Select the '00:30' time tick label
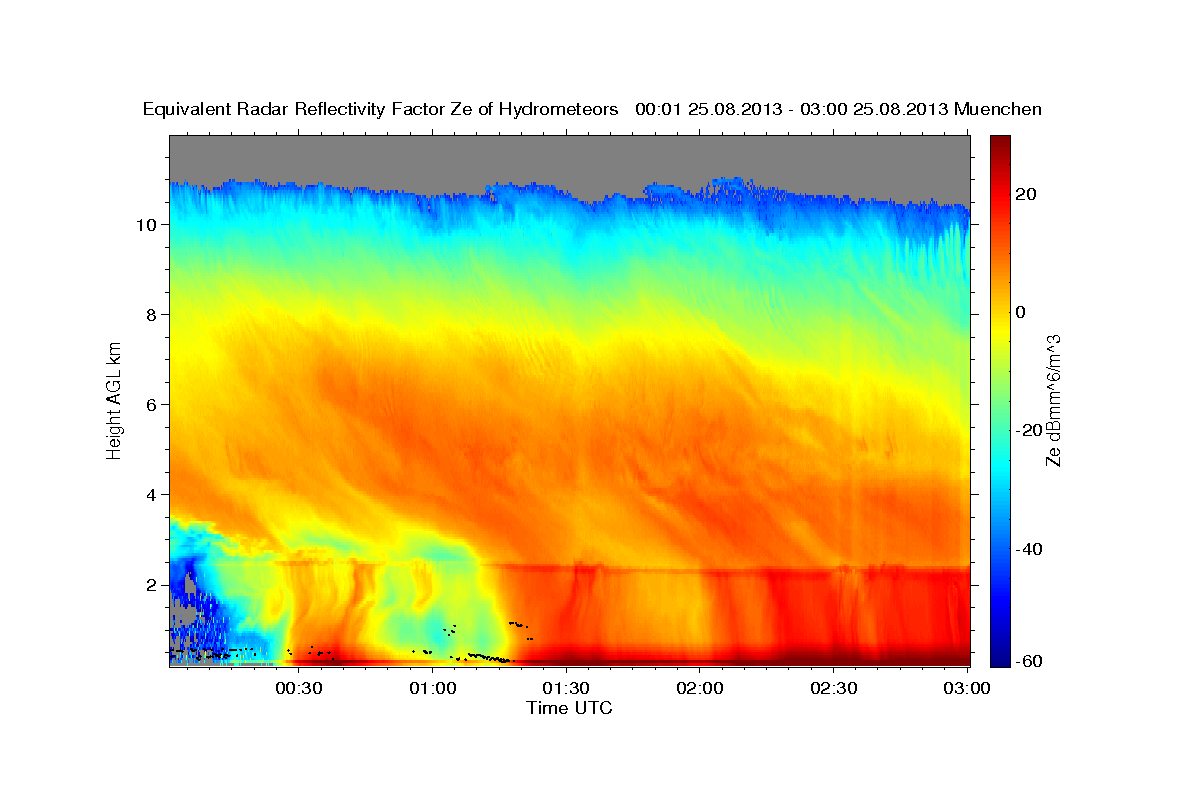 (298, 688)
